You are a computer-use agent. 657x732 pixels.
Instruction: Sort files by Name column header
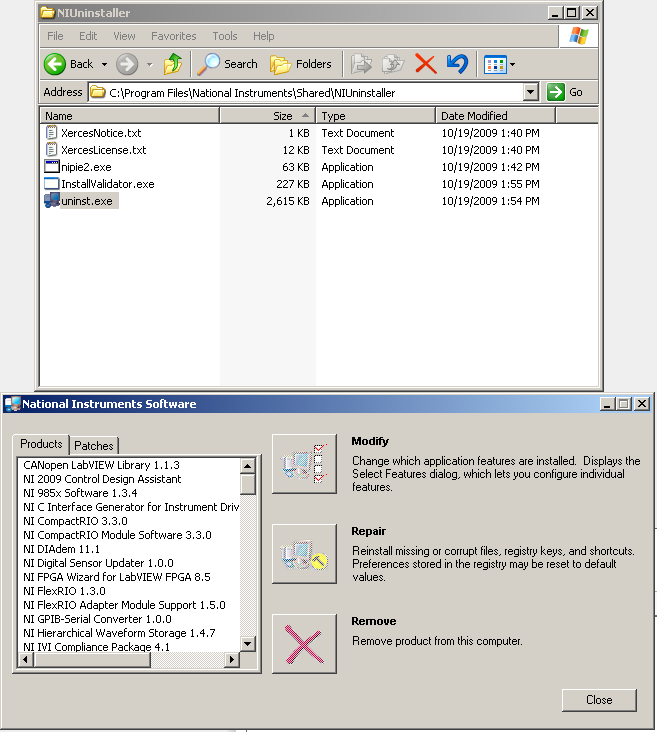click(130, 115)
